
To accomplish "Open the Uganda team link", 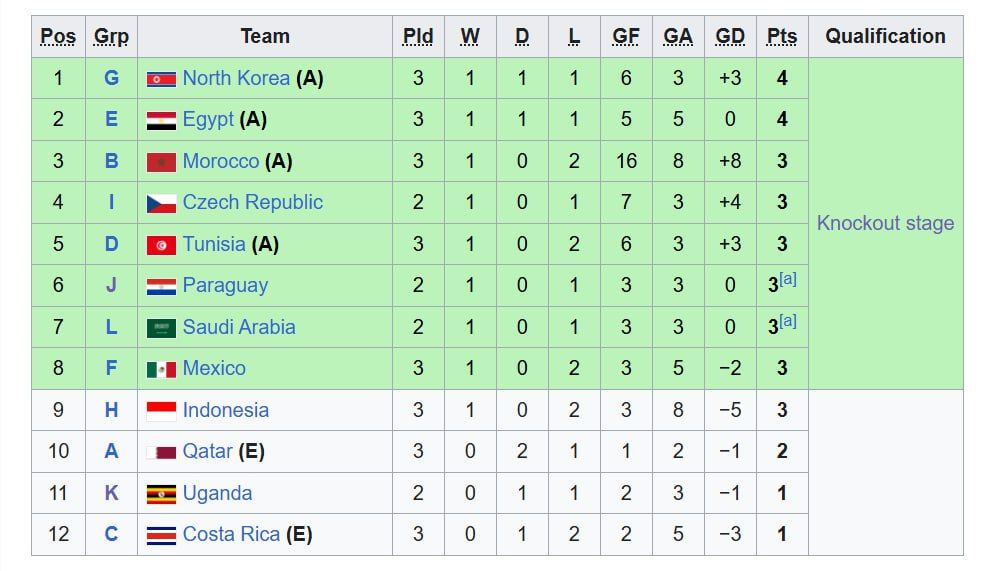I will point(217,493).
